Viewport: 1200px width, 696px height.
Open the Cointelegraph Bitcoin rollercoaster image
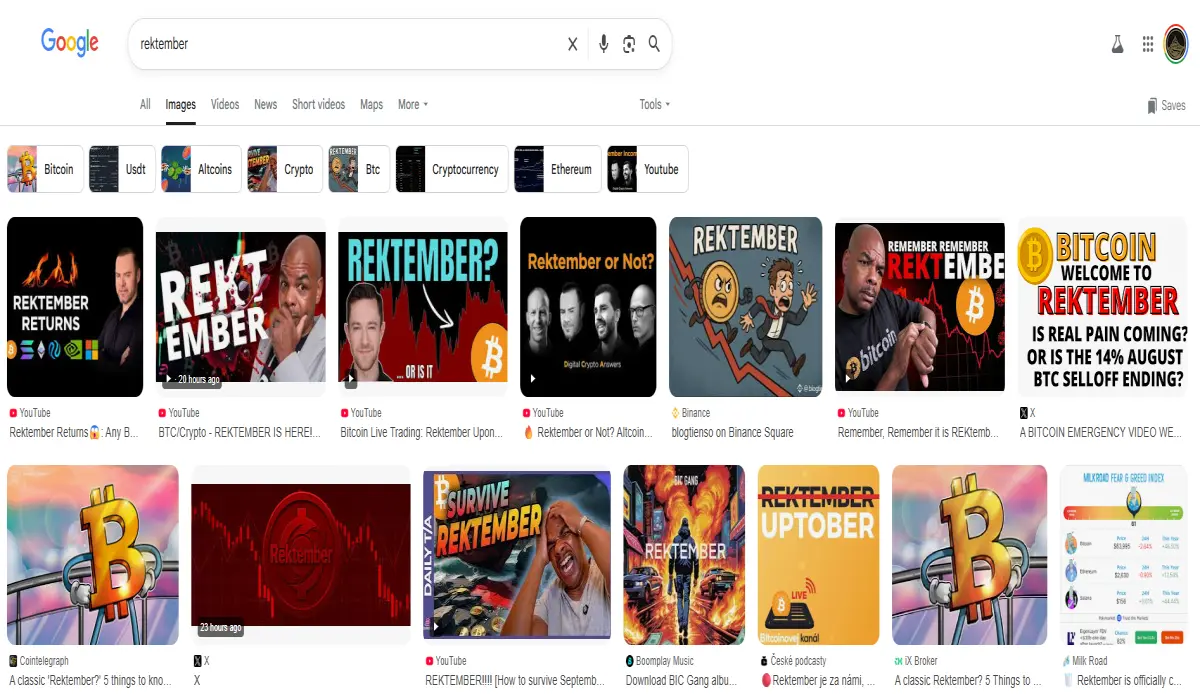point(93,555)
